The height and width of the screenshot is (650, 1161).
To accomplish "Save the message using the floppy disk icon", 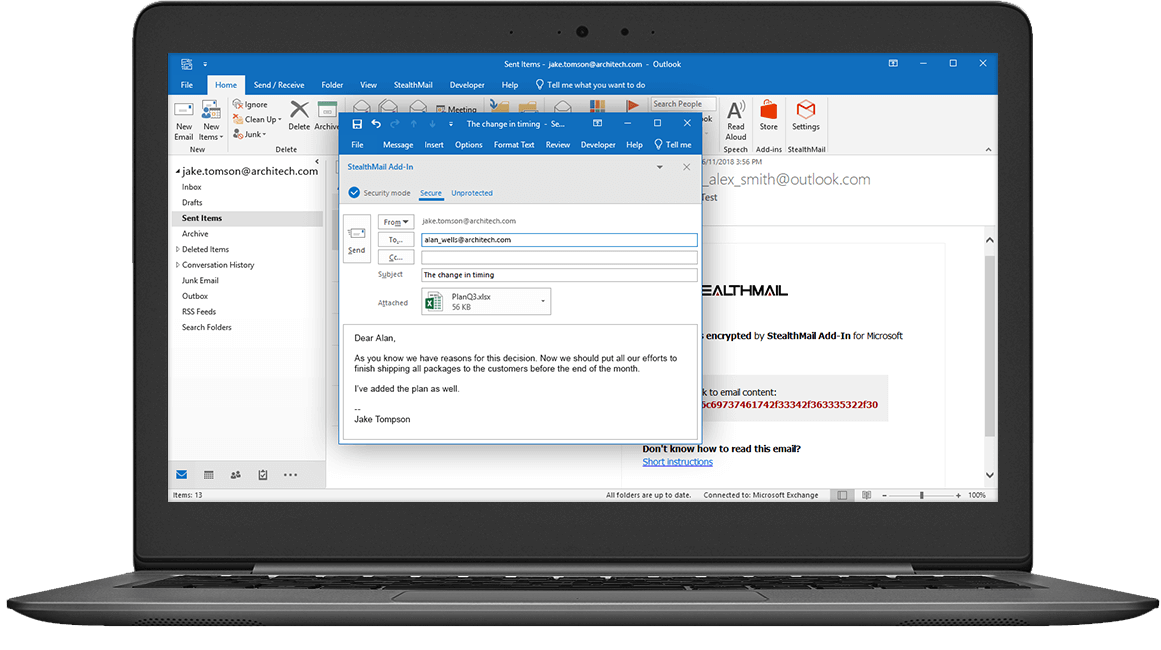I will [358, 124].
